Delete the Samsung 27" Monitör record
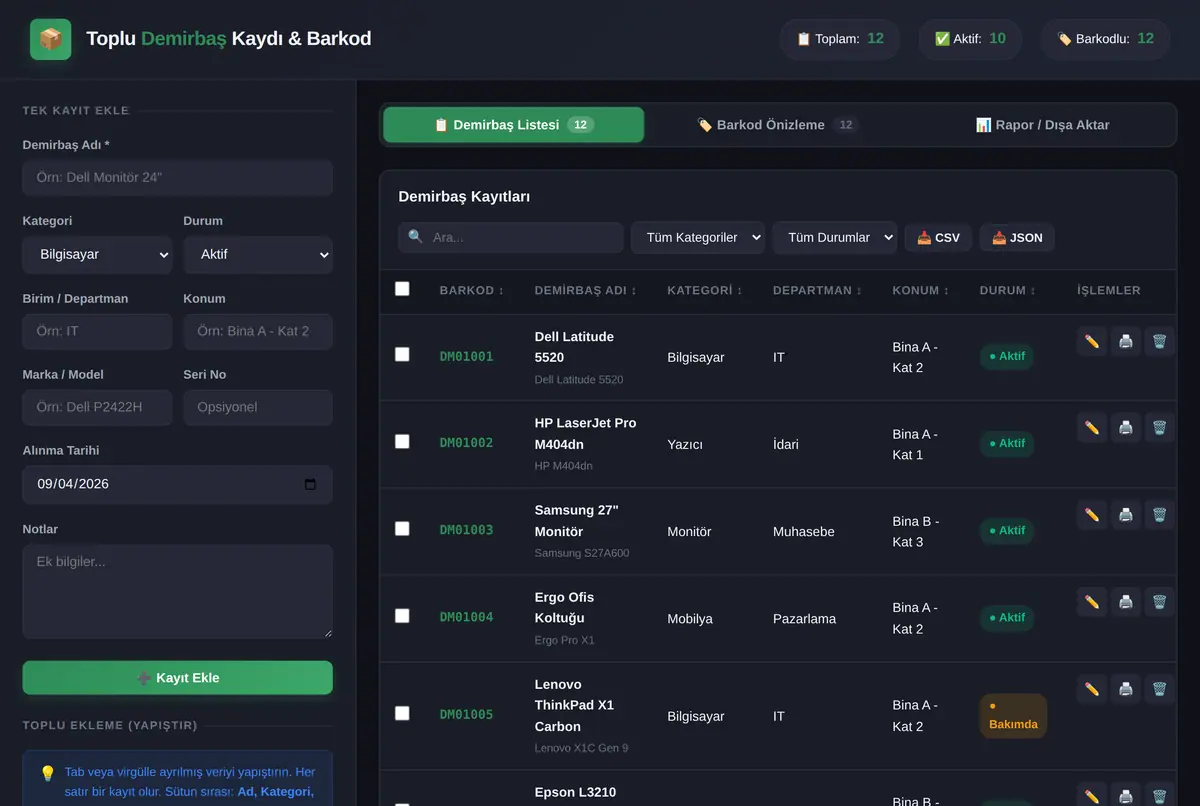This screenshot has height=806, width=1200. [1159, 515]
